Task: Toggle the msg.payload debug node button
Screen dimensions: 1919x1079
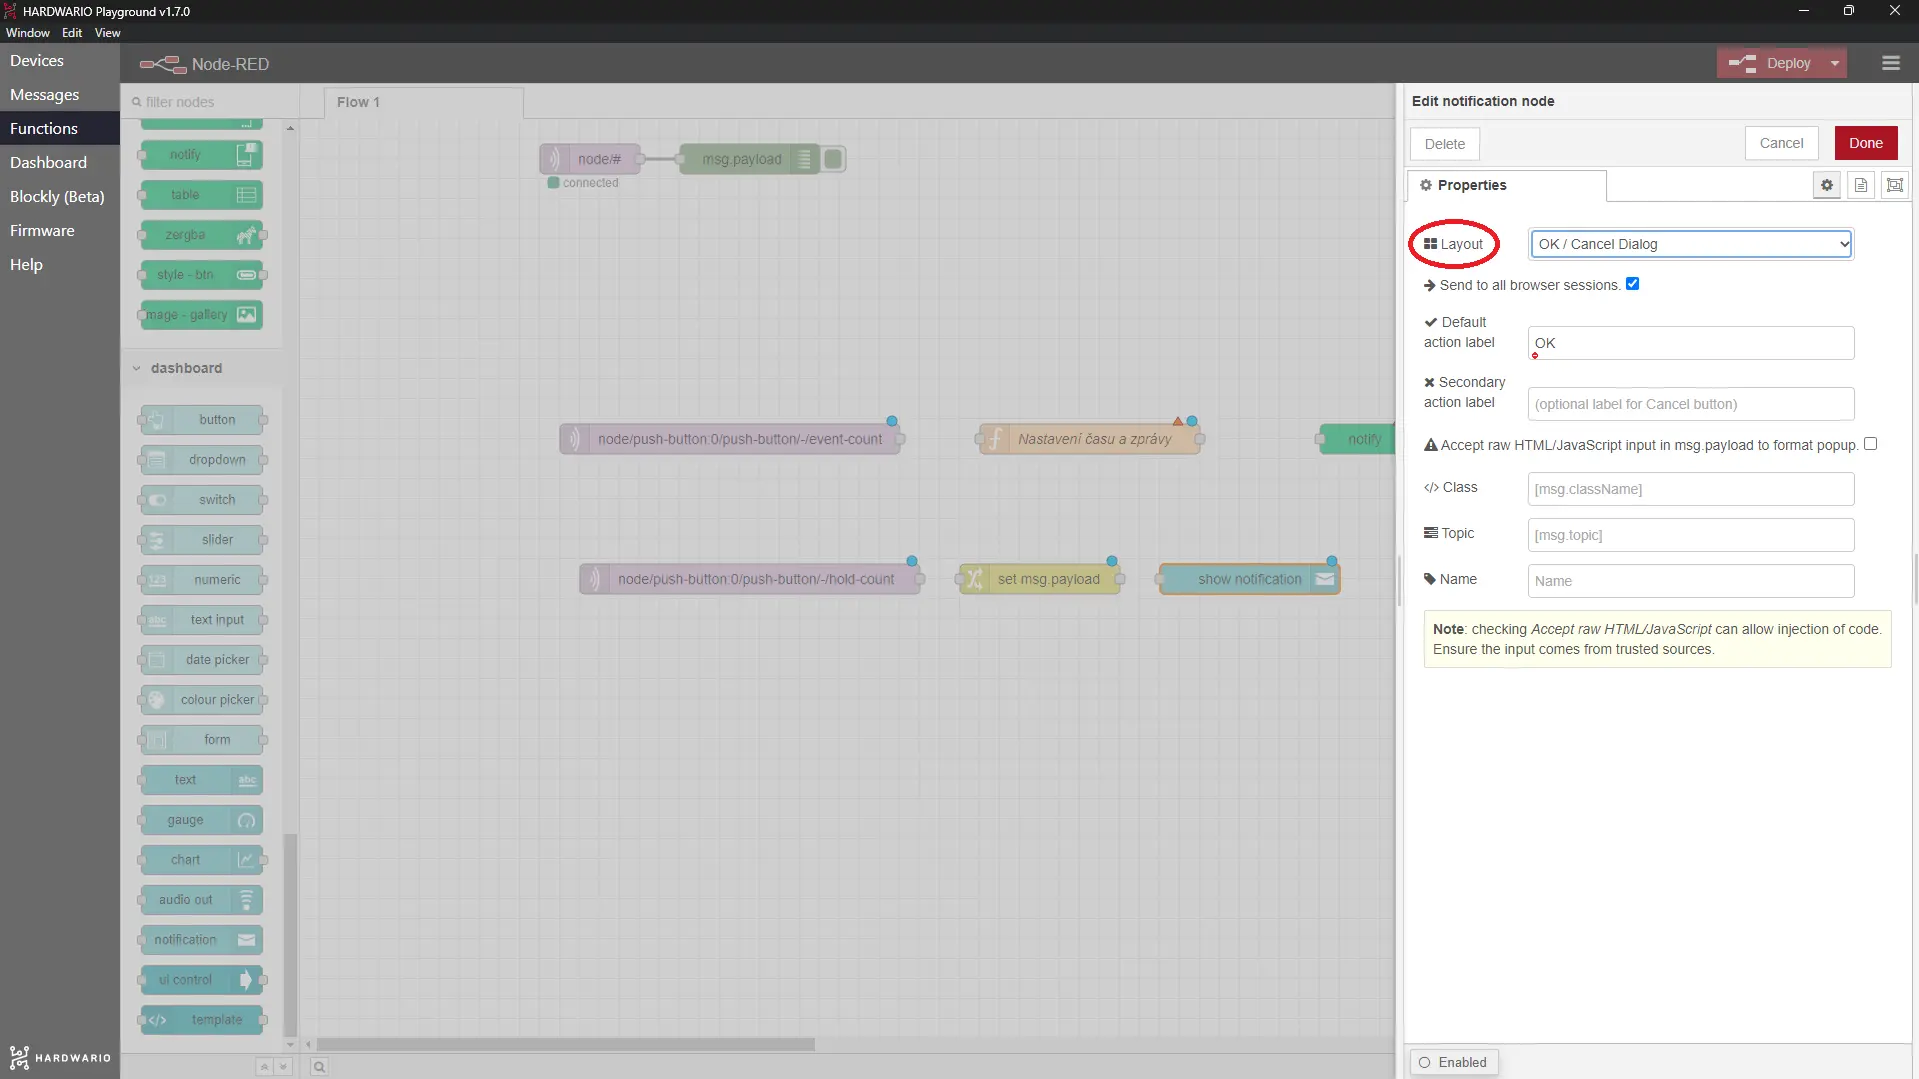Action: [x=833, y=159]
